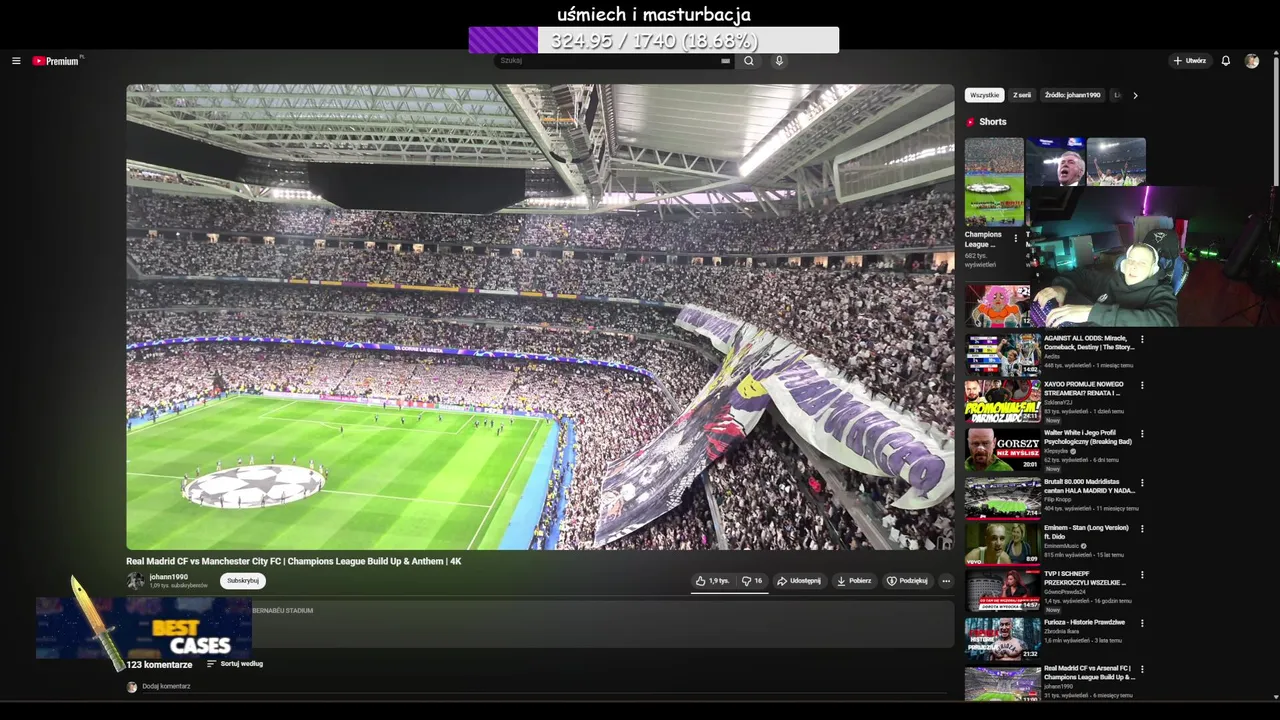Open Furioza - Historie Prawdziwe thumbnail
This screenshot has width=1280, height=720.
[1002, 638]
